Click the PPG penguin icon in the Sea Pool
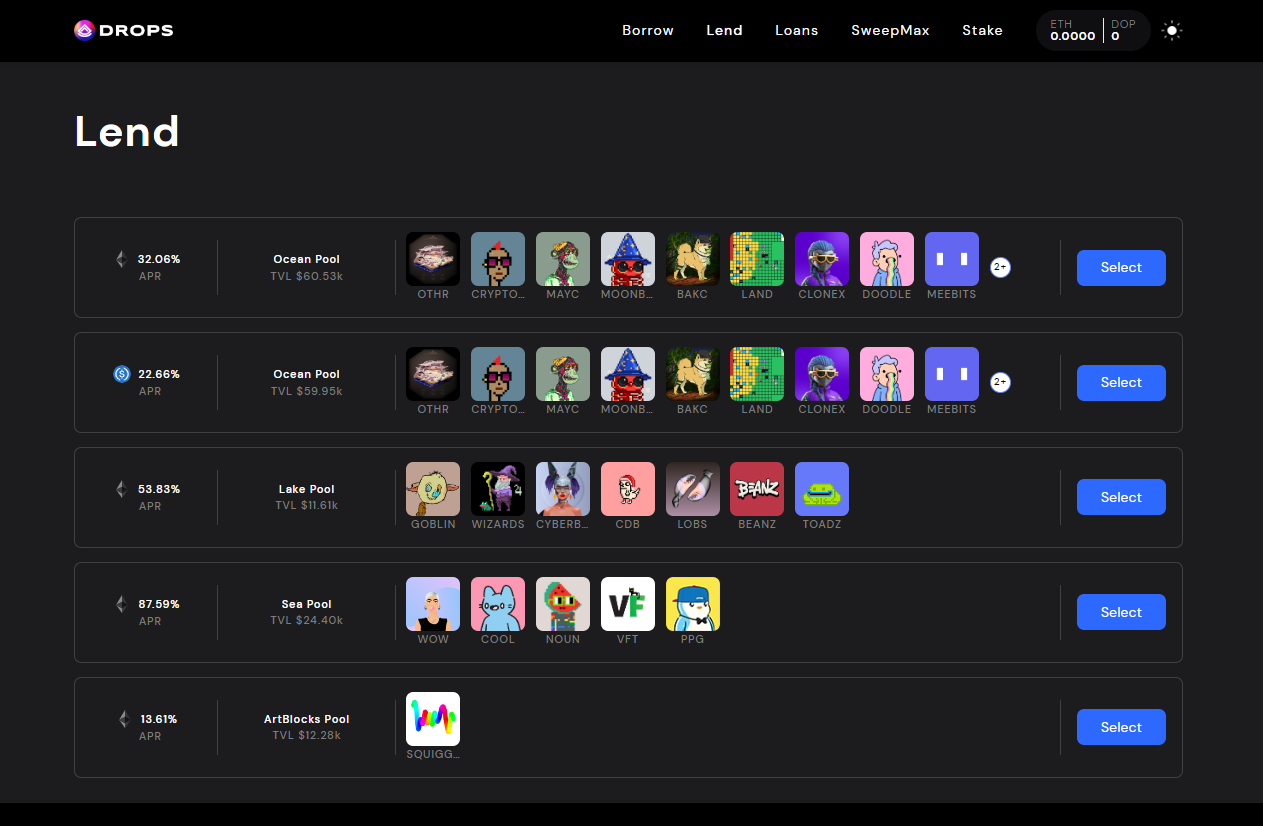The image size is (1263, 826). click(x=692, y=604)
